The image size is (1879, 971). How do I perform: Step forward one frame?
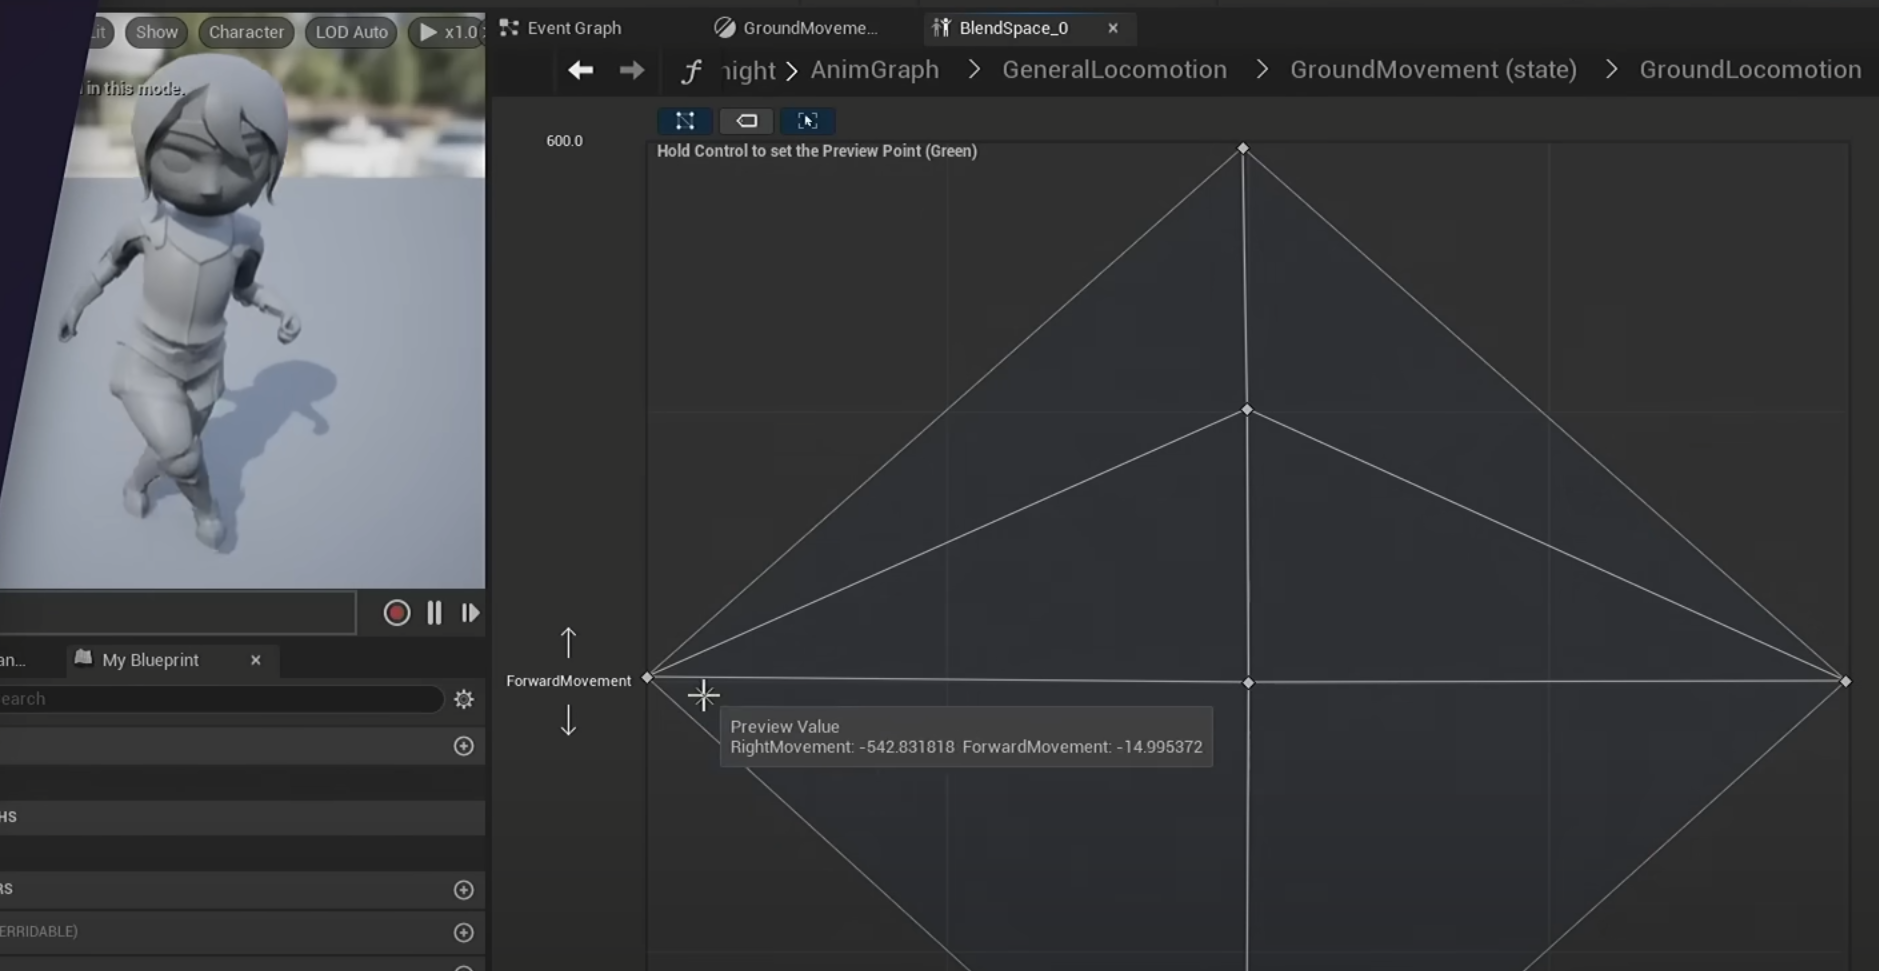(470, 613)
